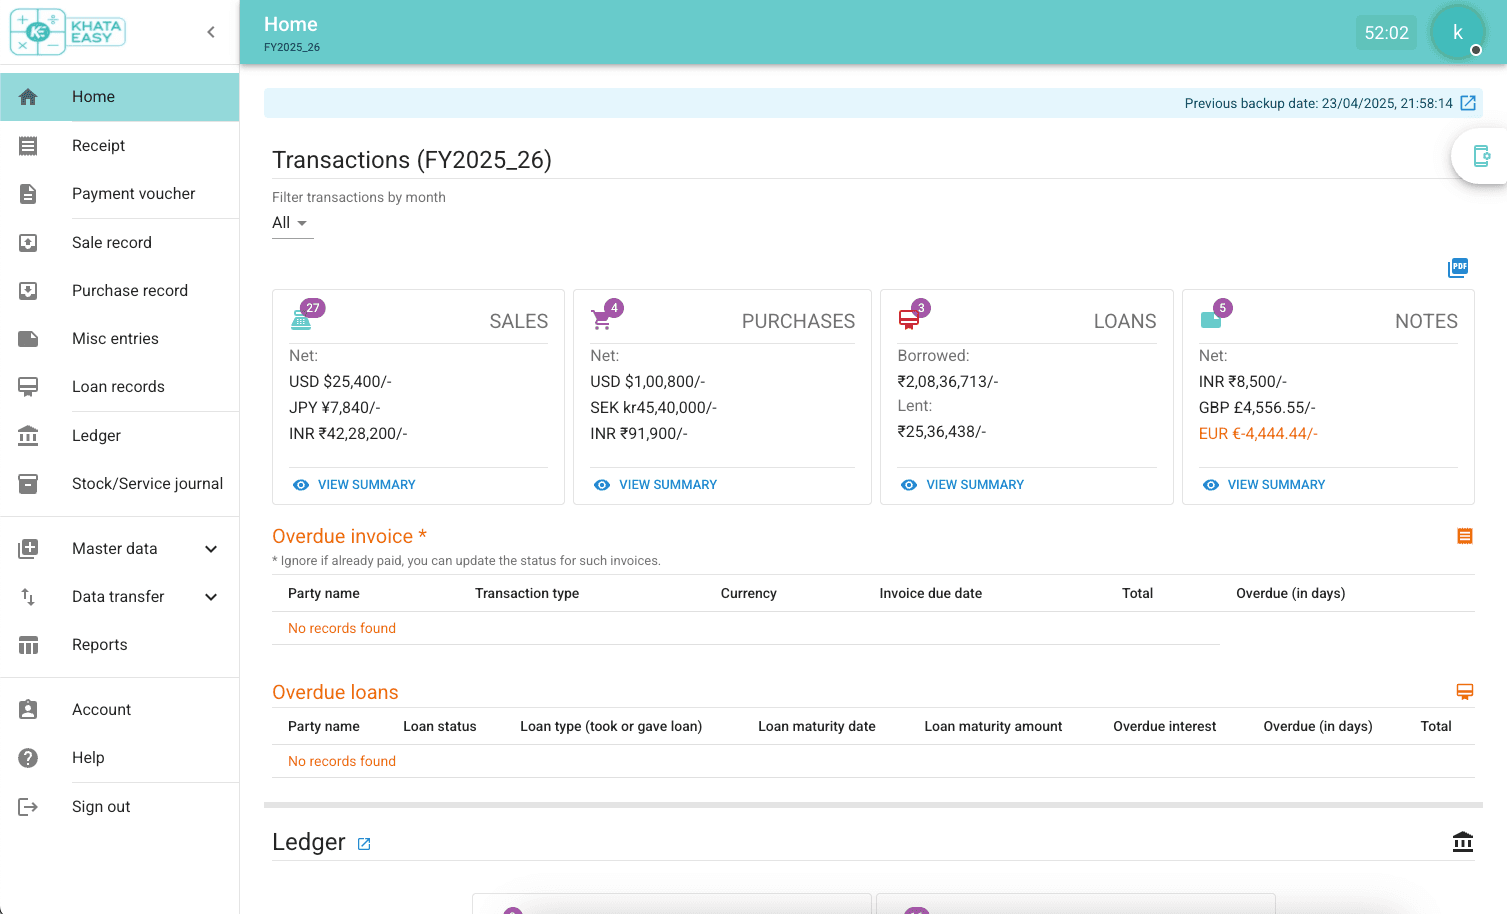Open the Stock/Service journal section
This screenshot has width=1507, height=914.
(x=147, y=483)
